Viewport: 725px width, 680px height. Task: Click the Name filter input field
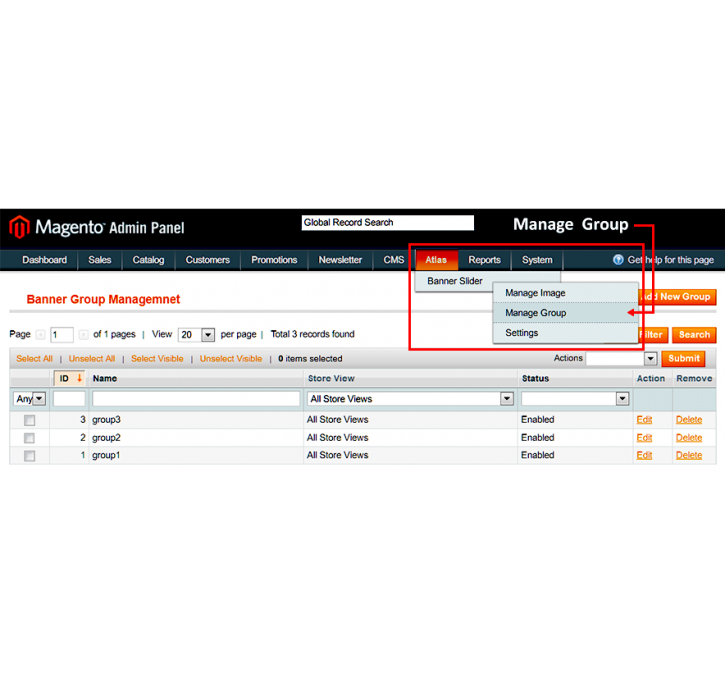coord(196,398)
